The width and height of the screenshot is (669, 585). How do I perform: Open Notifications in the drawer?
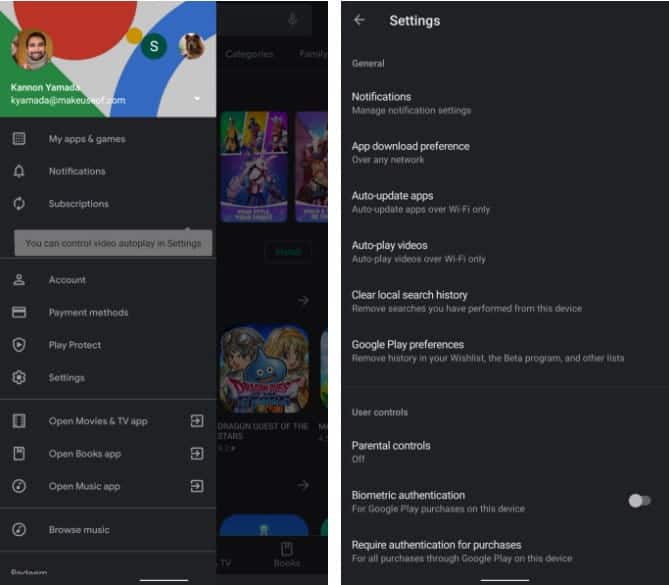[108, 171]
